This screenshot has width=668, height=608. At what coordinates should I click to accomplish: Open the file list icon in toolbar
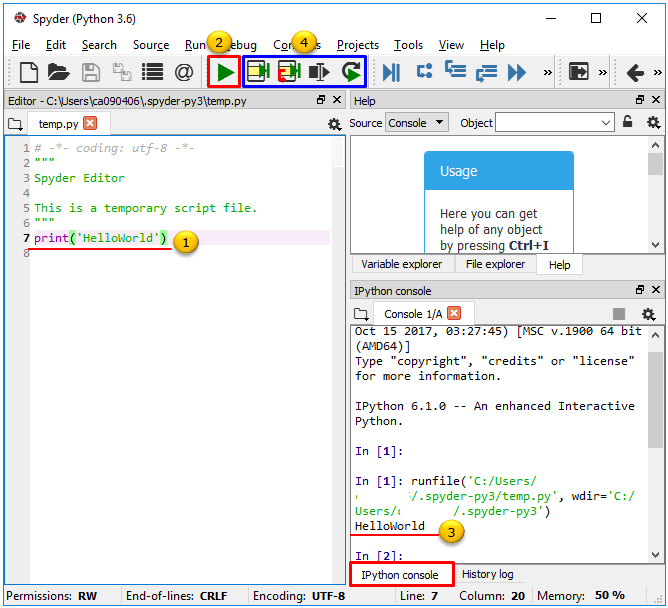tap(153, 72)
